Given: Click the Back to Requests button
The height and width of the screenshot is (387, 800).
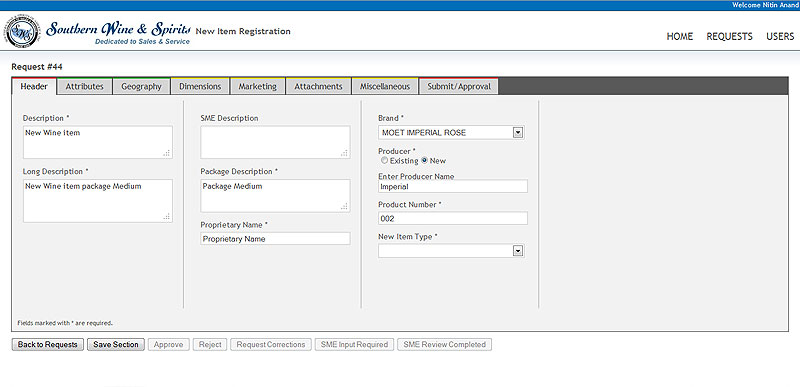Looking at the screenshot, I should pyautogui.click(x=47, y=345).
